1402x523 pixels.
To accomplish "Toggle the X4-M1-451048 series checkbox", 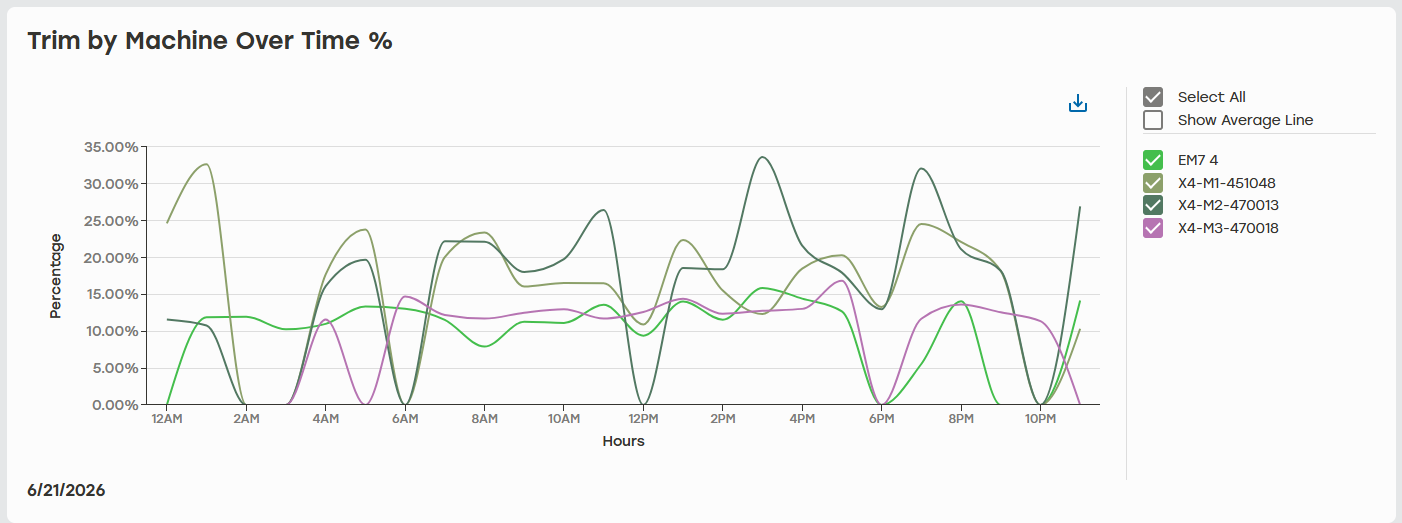I will point(1153,183).
